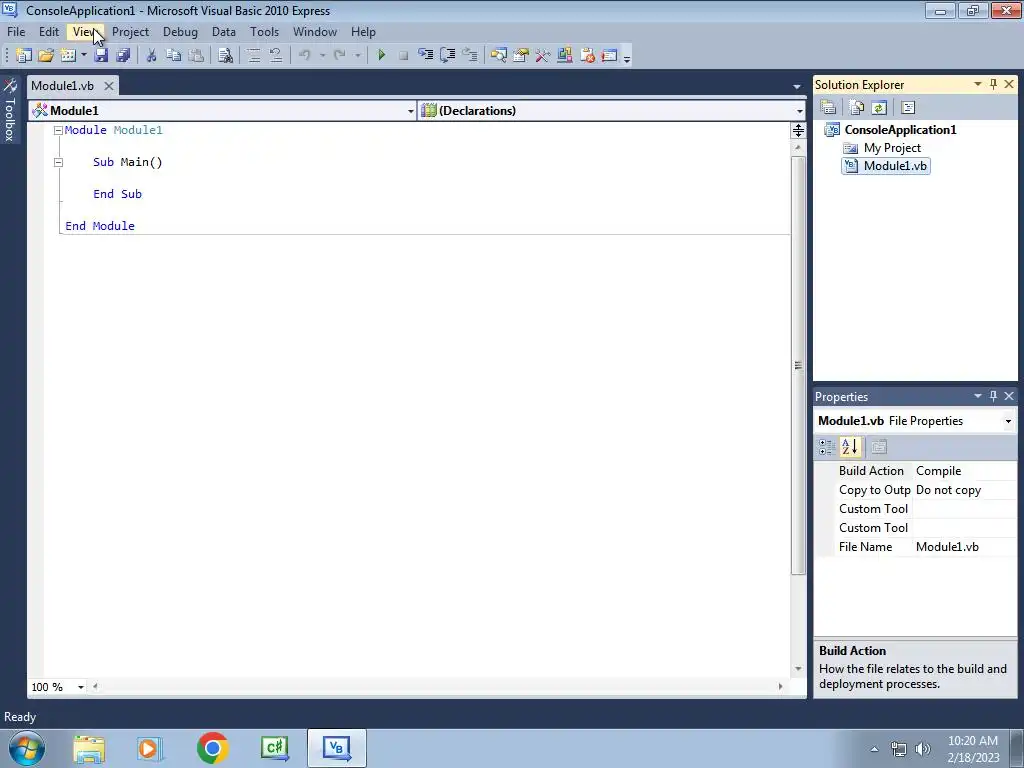This screenshot has height=768, width=1024.
Task: Open the Properties Window from the main toolbar
Action: click(x=521, y=56)
